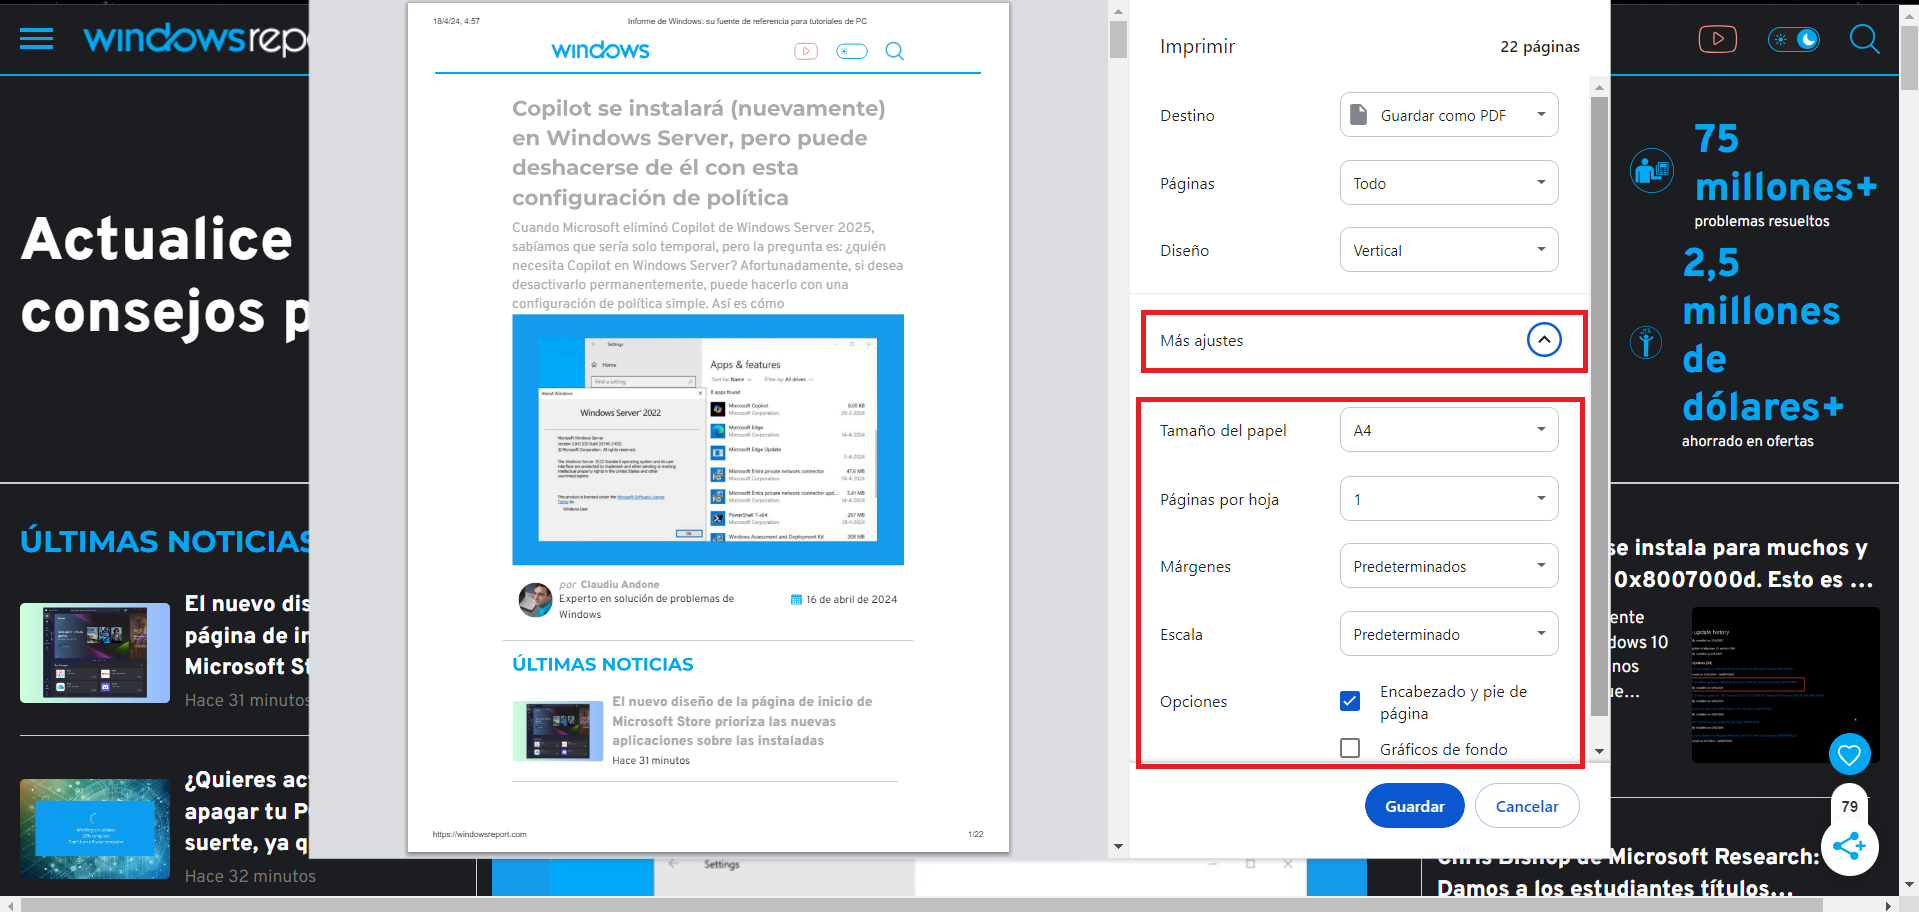Image resolution: width=1919 pixels, height=912 pixels.
Task: Open the Páginas por hoja dropdown
Action: point(1449,499)
